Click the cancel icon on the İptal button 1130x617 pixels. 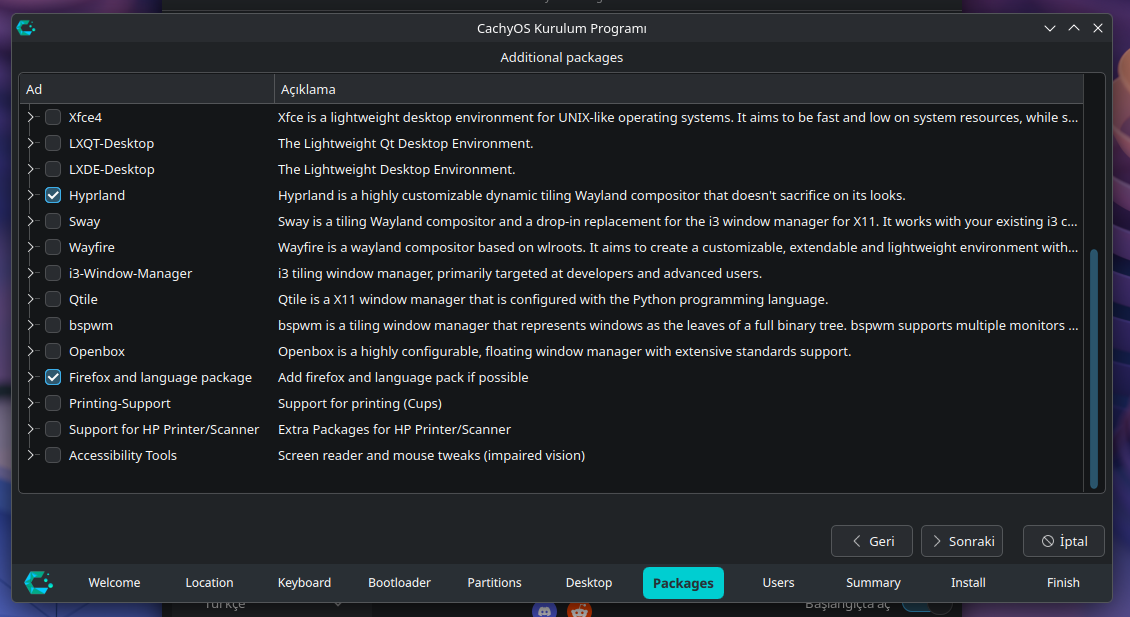(1048, 541)
